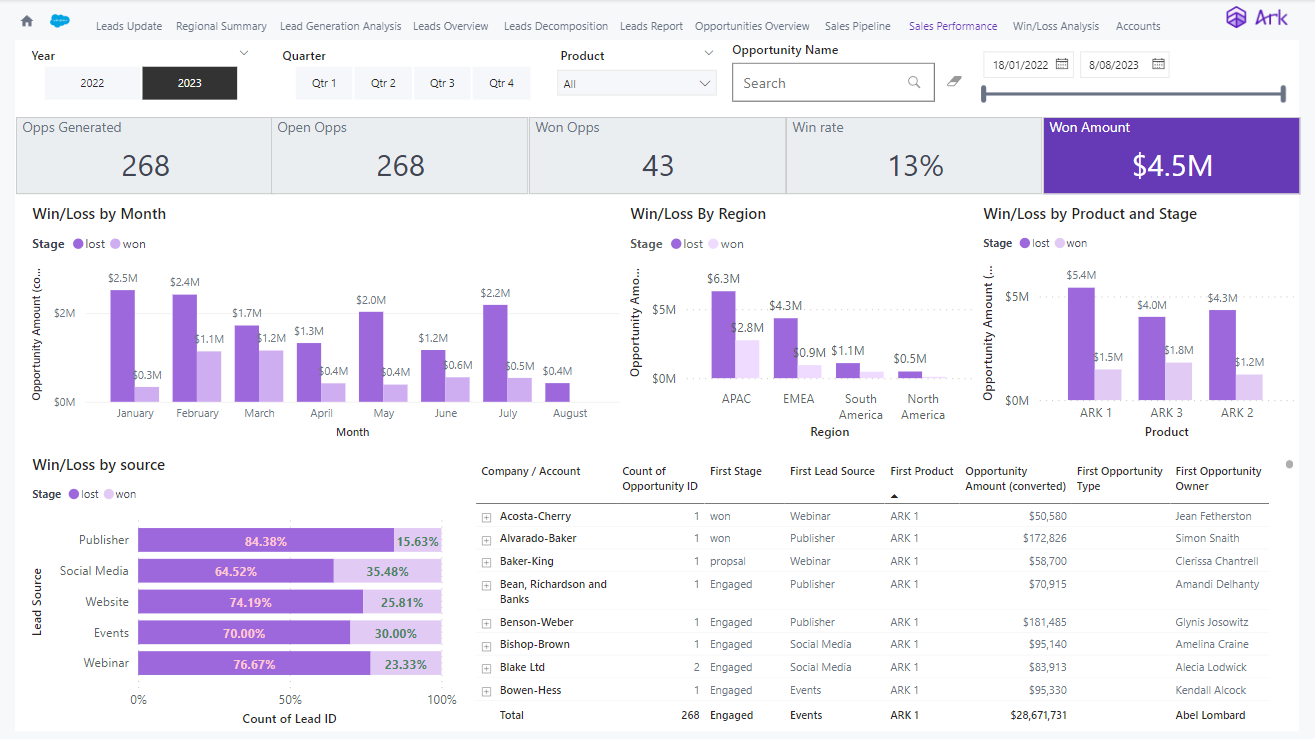Enable the Qtr 3 quarter filter
The width and height of the screenshot is (1315, 739).
click(442, 83)
